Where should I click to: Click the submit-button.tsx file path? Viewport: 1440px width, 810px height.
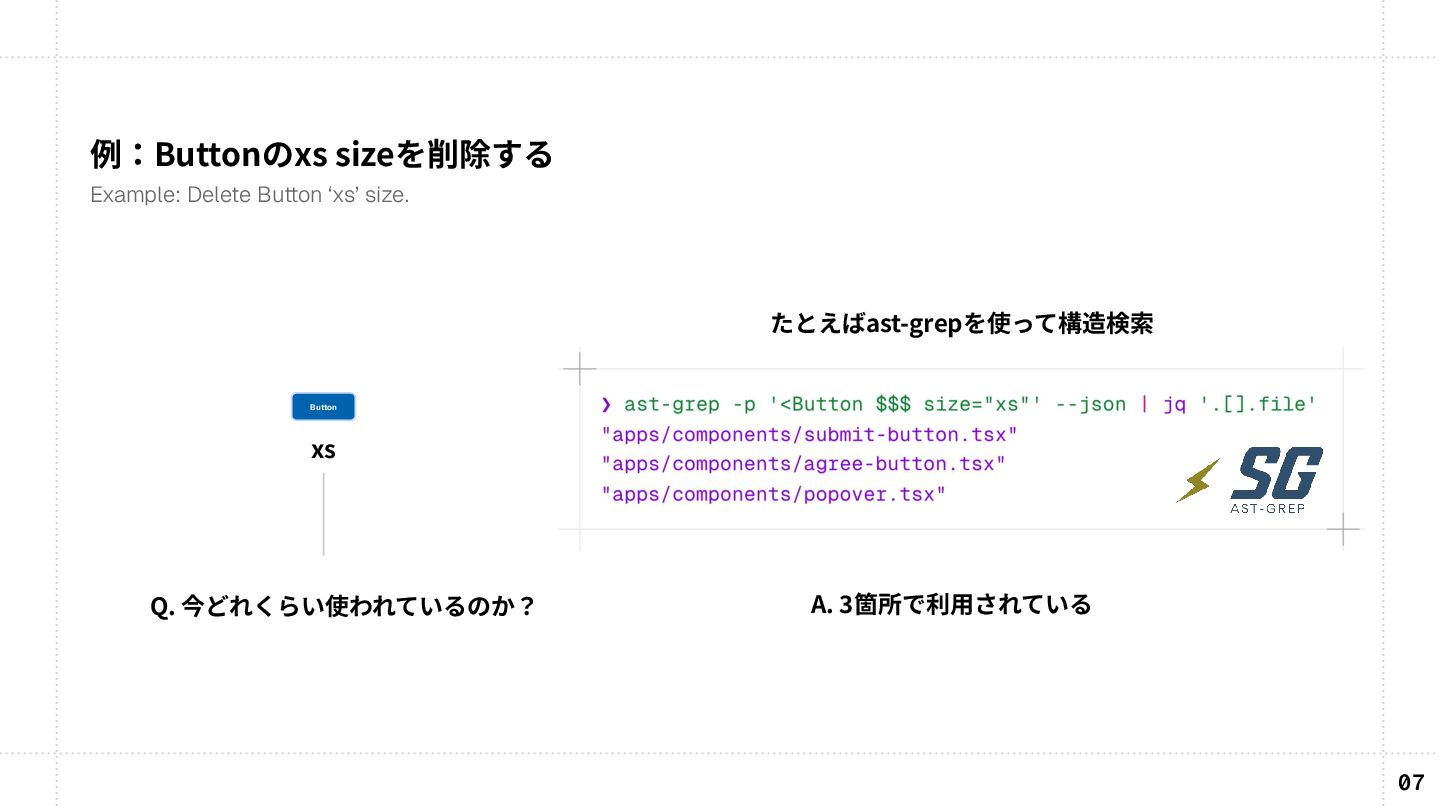(809, 435)
